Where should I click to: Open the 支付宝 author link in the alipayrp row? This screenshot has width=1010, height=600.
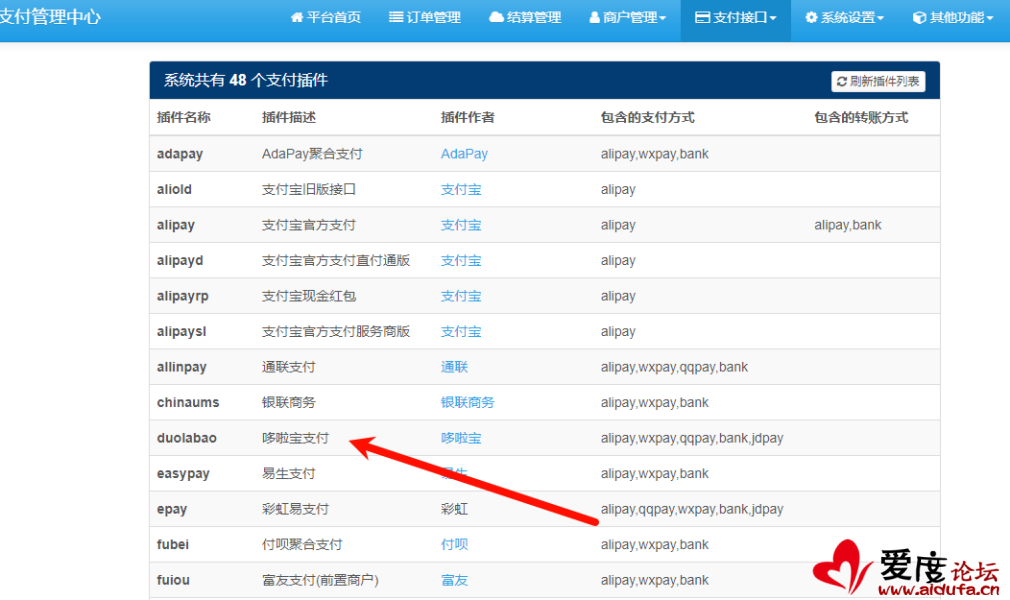pyautogui.click(x=461, y=296)
